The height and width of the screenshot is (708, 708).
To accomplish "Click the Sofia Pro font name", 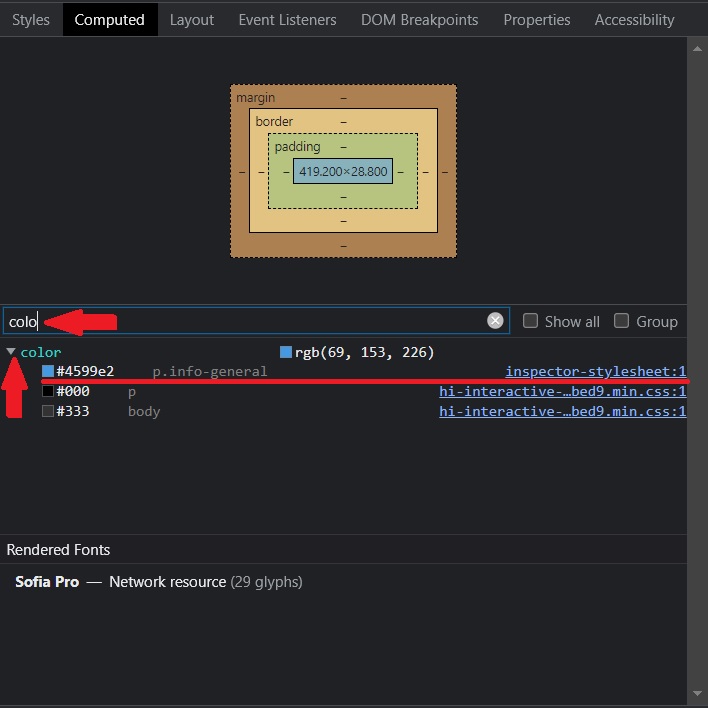I will (x=47, y=582).
